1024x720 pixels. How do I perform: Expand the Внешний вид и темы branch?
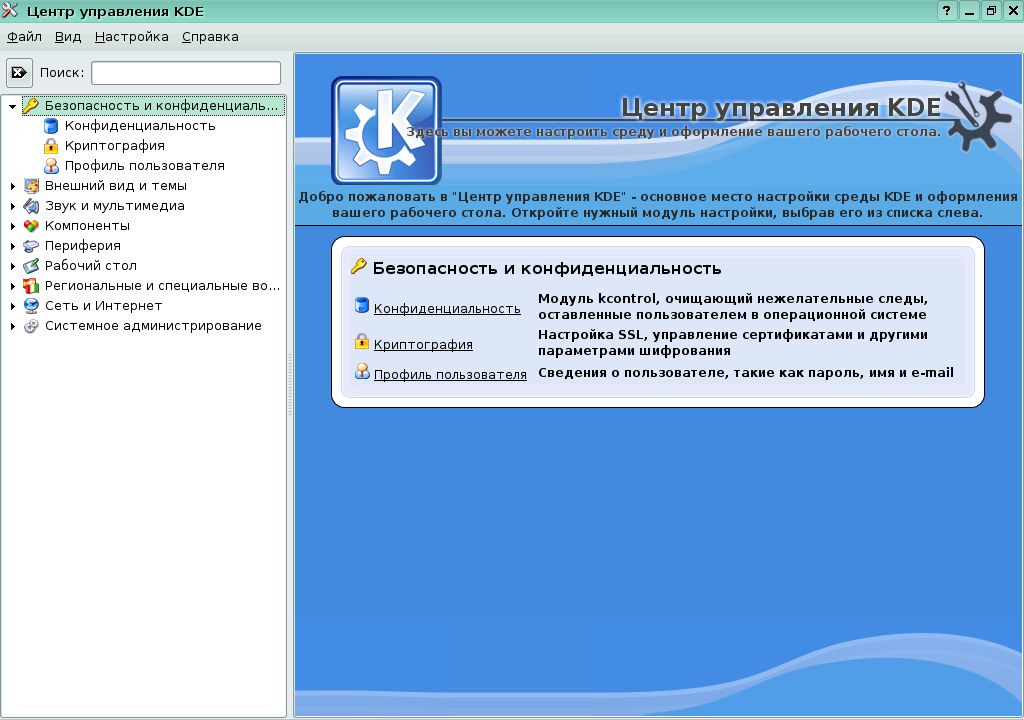point(11,185)
